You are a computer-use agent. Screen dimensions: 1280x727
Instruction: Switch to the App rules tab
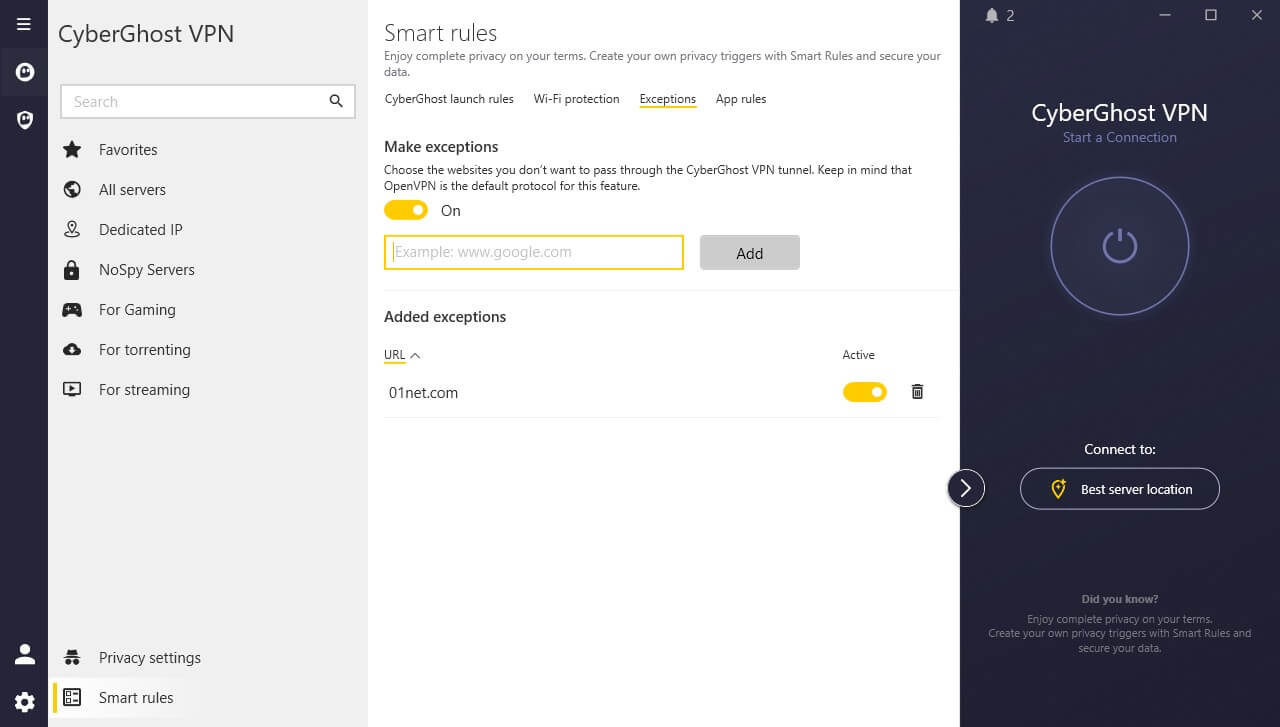coord(740,99)
